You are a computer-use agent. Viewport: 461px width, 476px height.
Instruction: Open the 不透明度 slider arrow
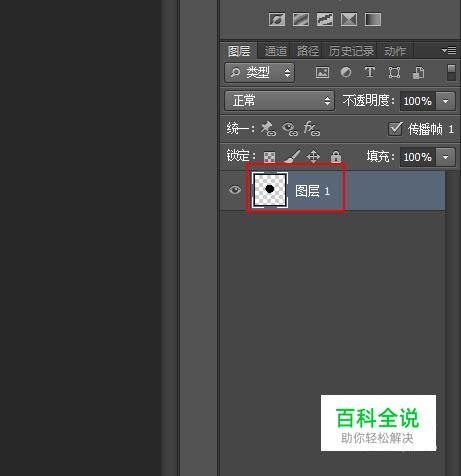point(445,101)
